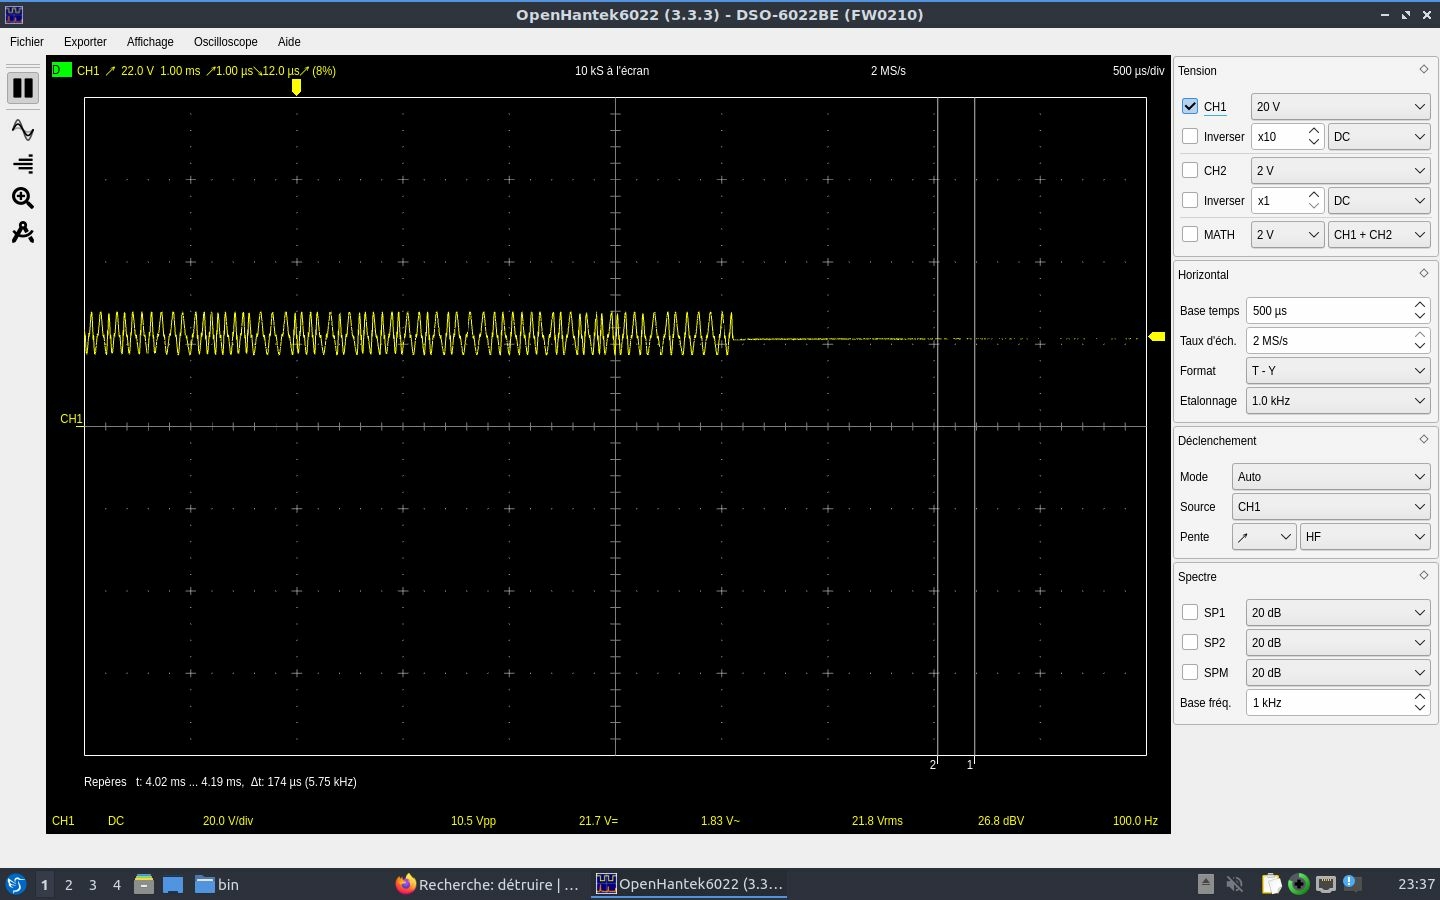Enable the CH2 channel checkbox
Viewport: 1440px width, 900px height.
(x=1190, y=170)
